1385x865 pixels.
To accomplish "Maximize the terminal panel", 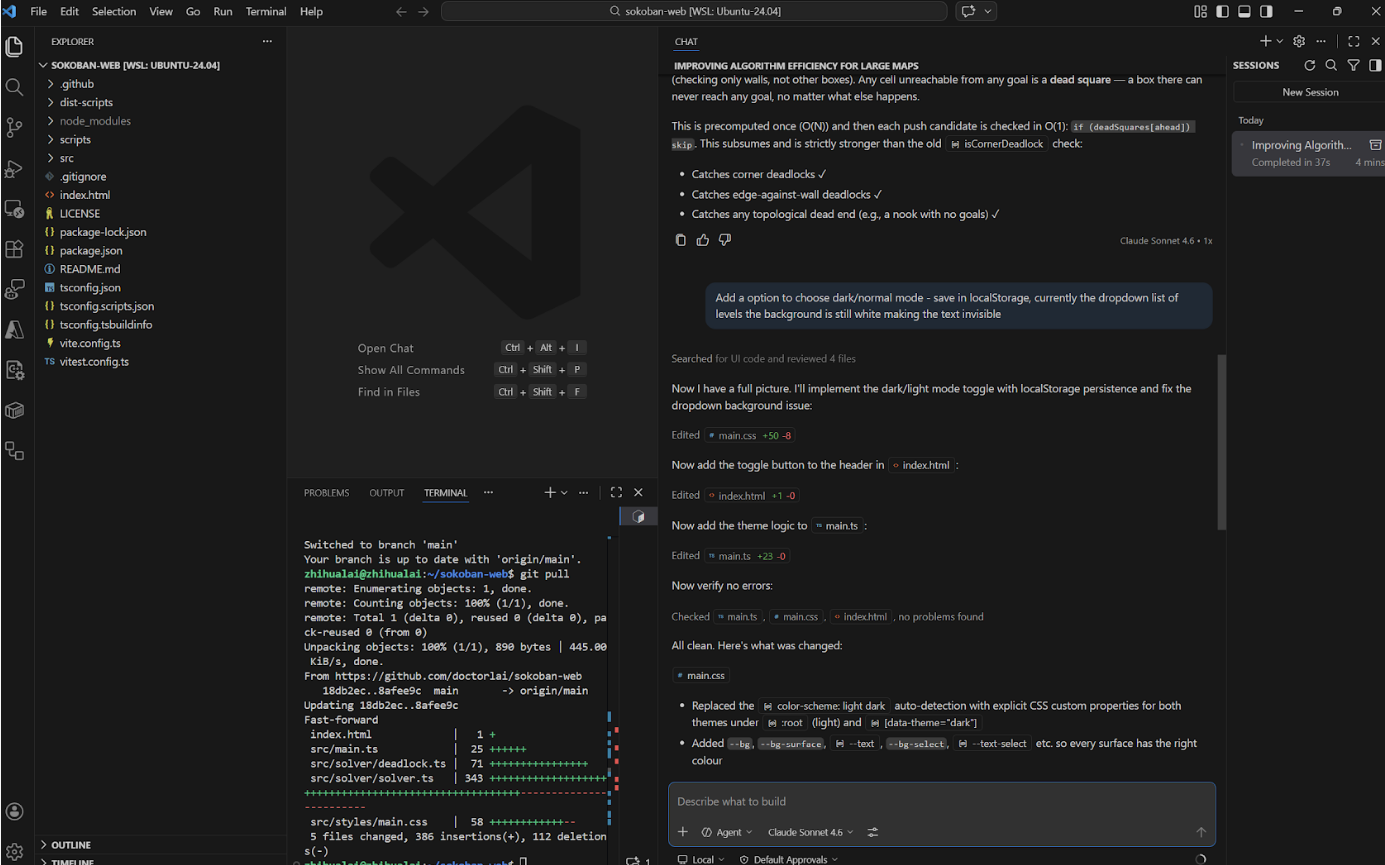I will coord(616,492).
